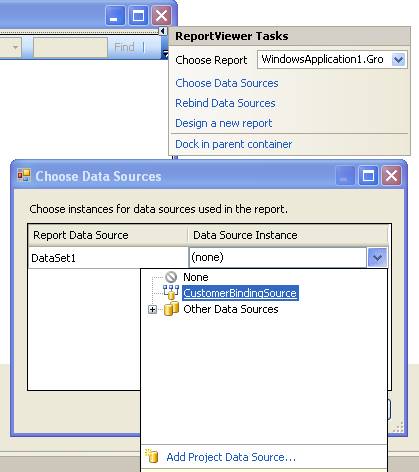This screenshot has height=472, width=419.
Task: Click Dock in parent container link
Action: pos(233,144)
